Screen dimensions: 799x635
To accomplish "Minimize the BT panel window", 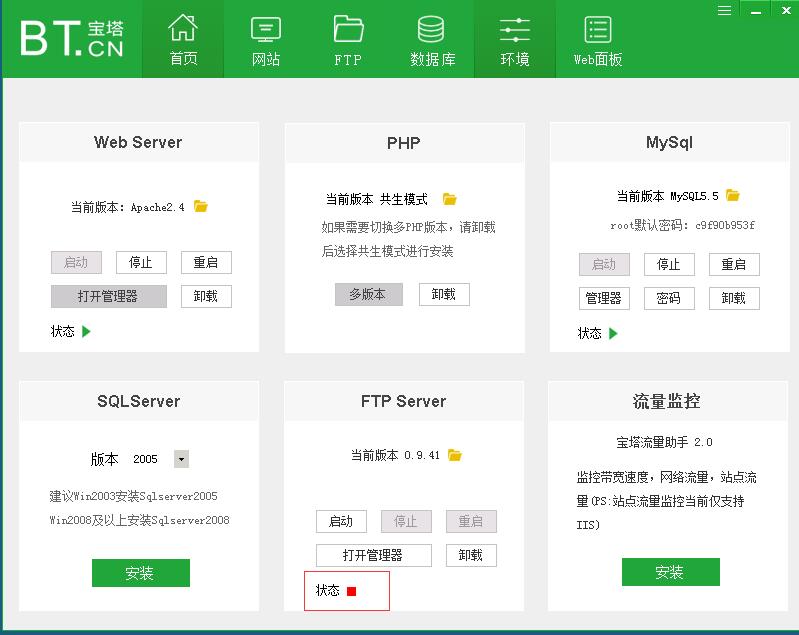I will click(756, 10).
